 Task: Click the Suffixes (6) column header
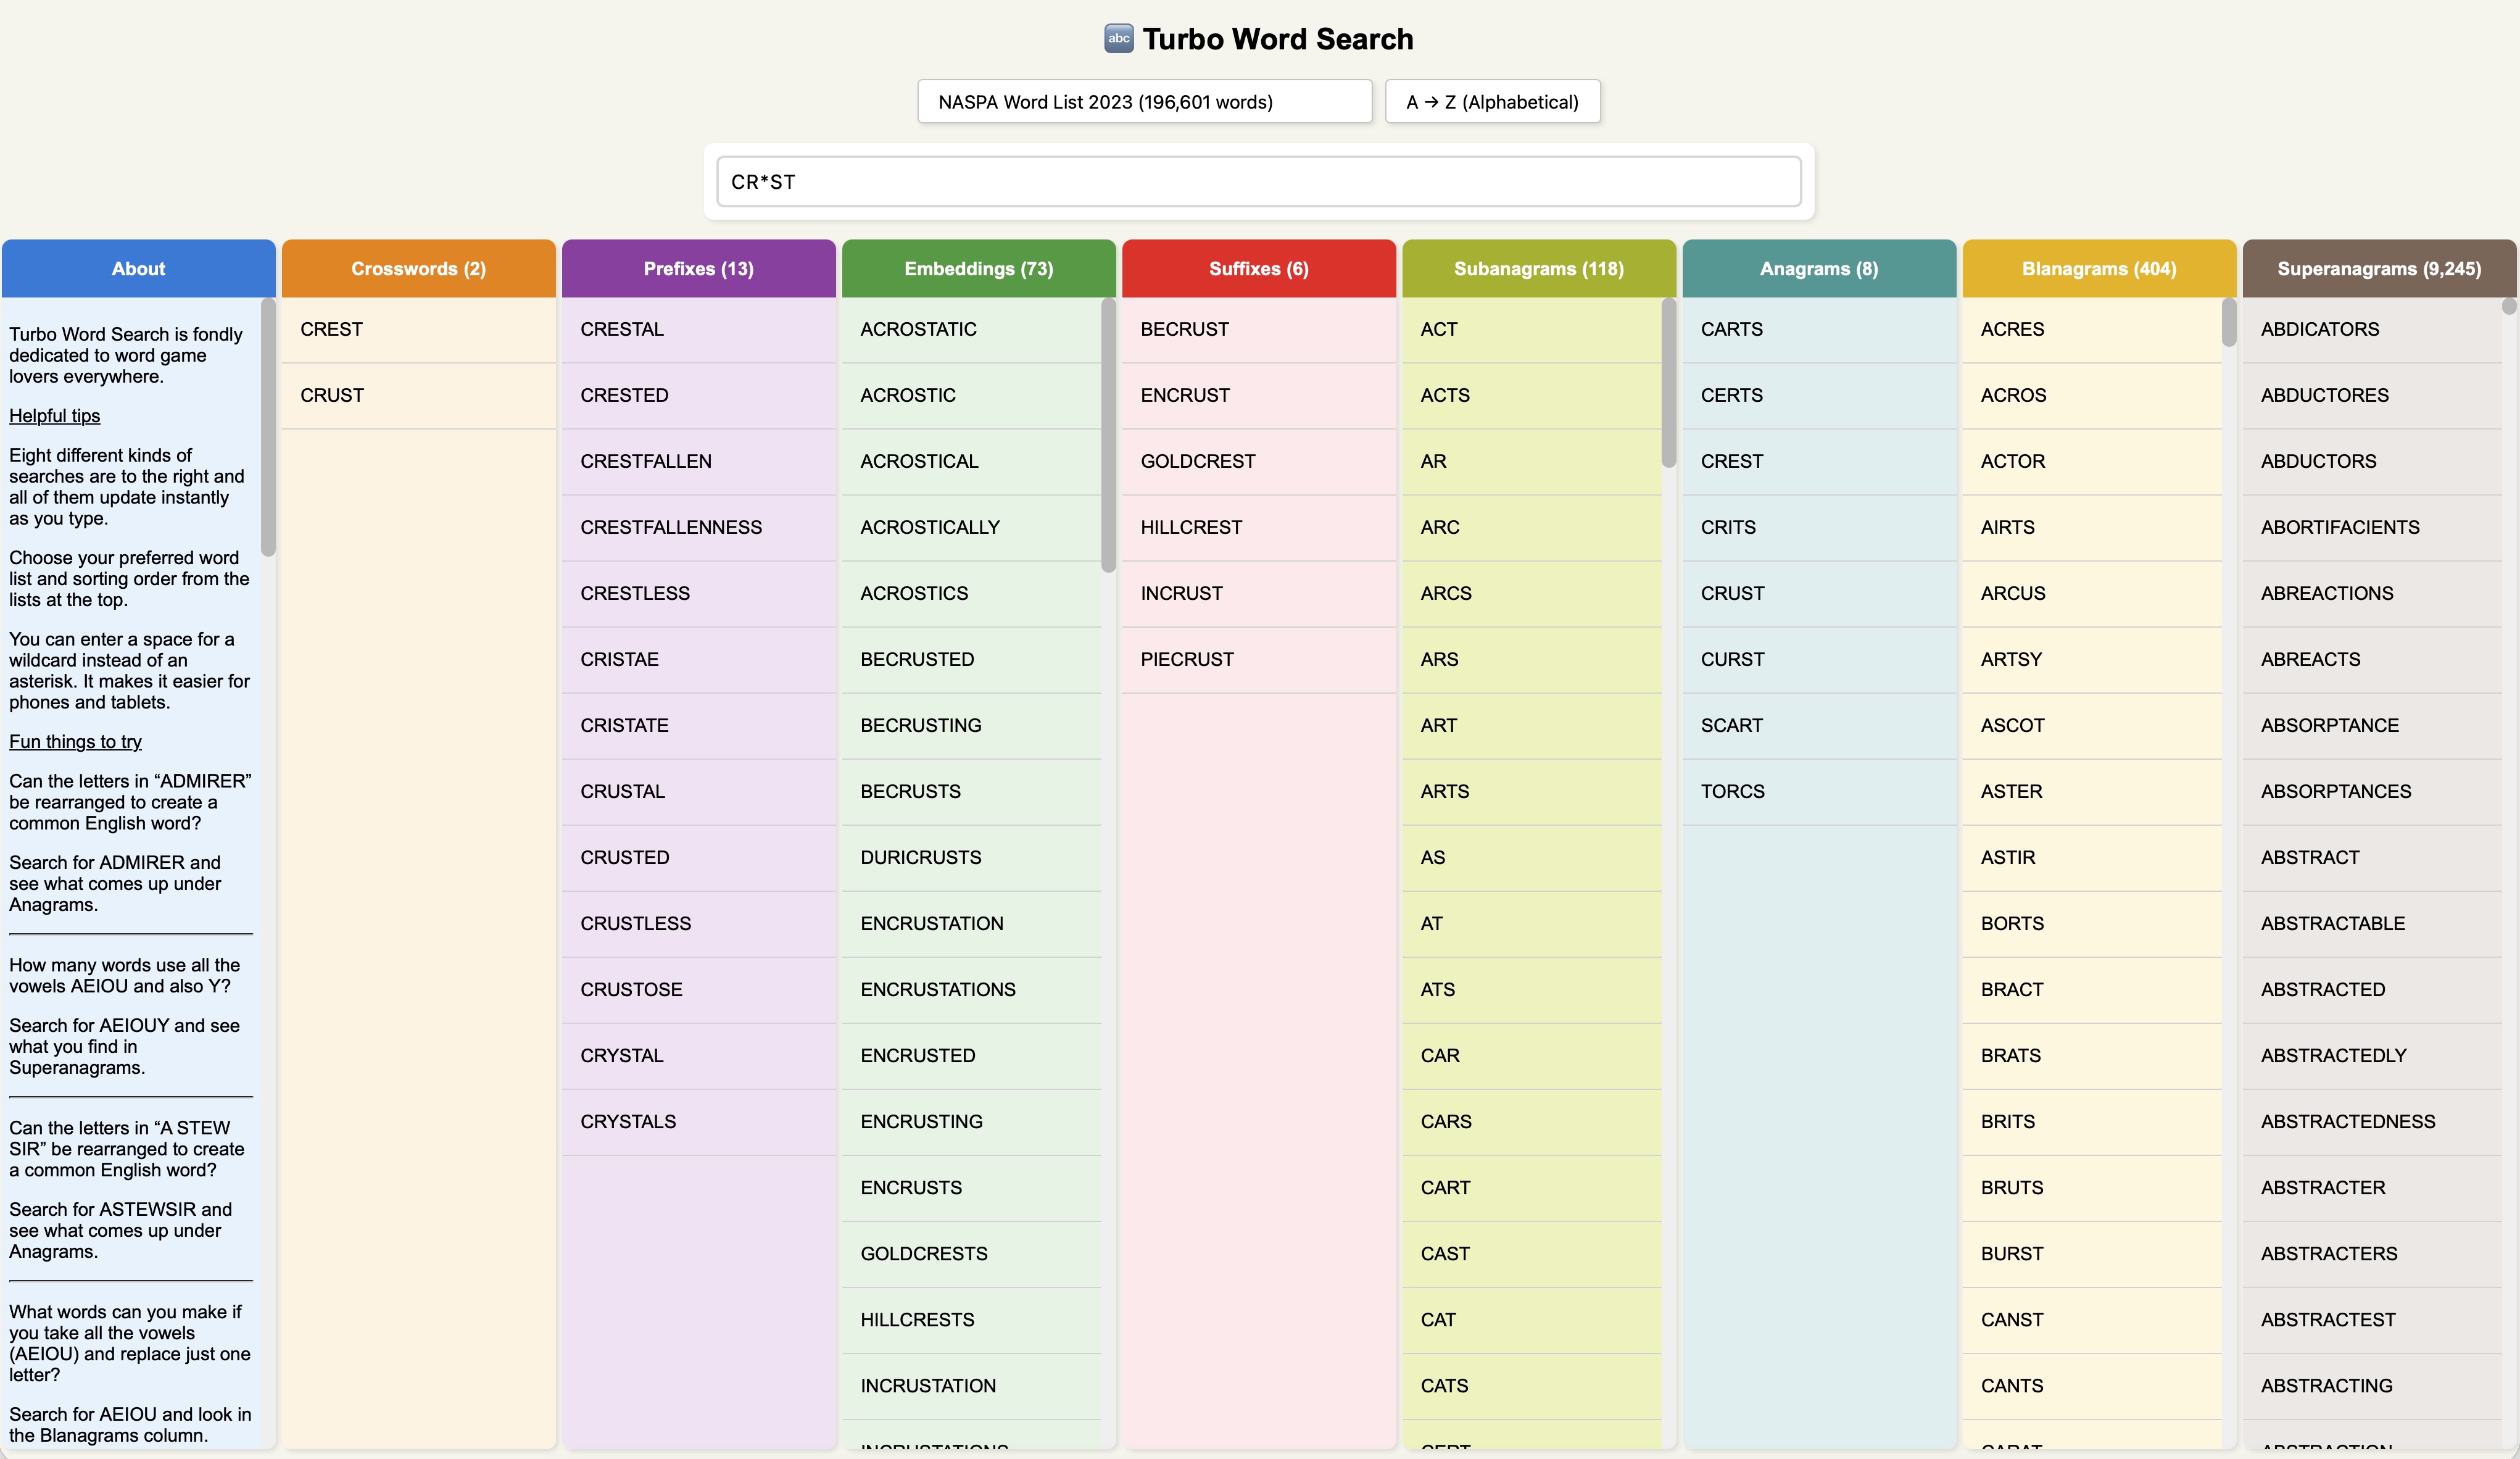1258,268
